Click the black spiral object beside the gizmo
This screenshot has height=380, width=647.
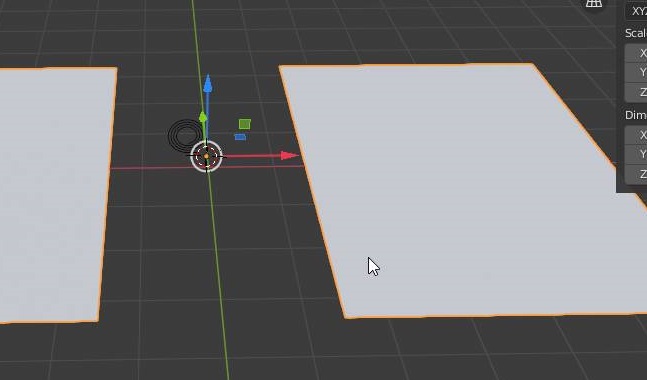point(185,135)
